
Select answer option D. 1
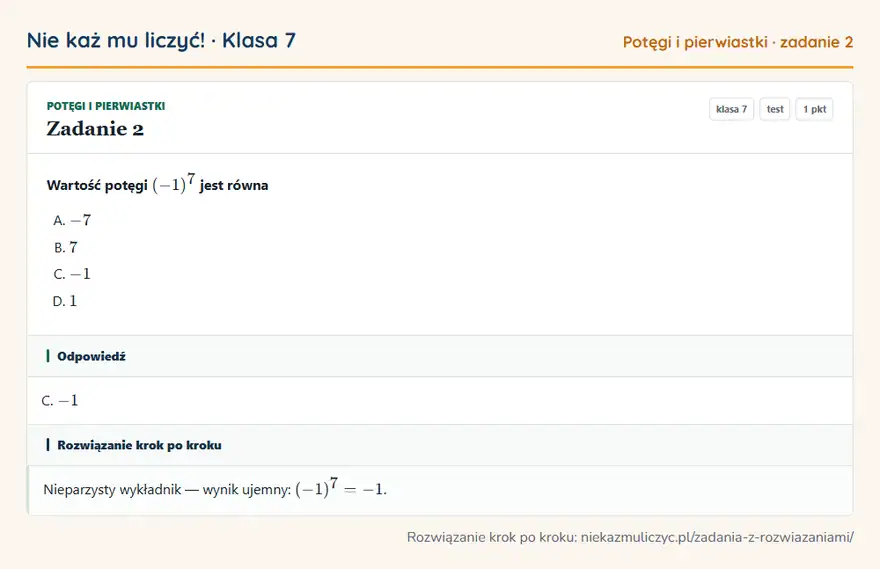65,301
